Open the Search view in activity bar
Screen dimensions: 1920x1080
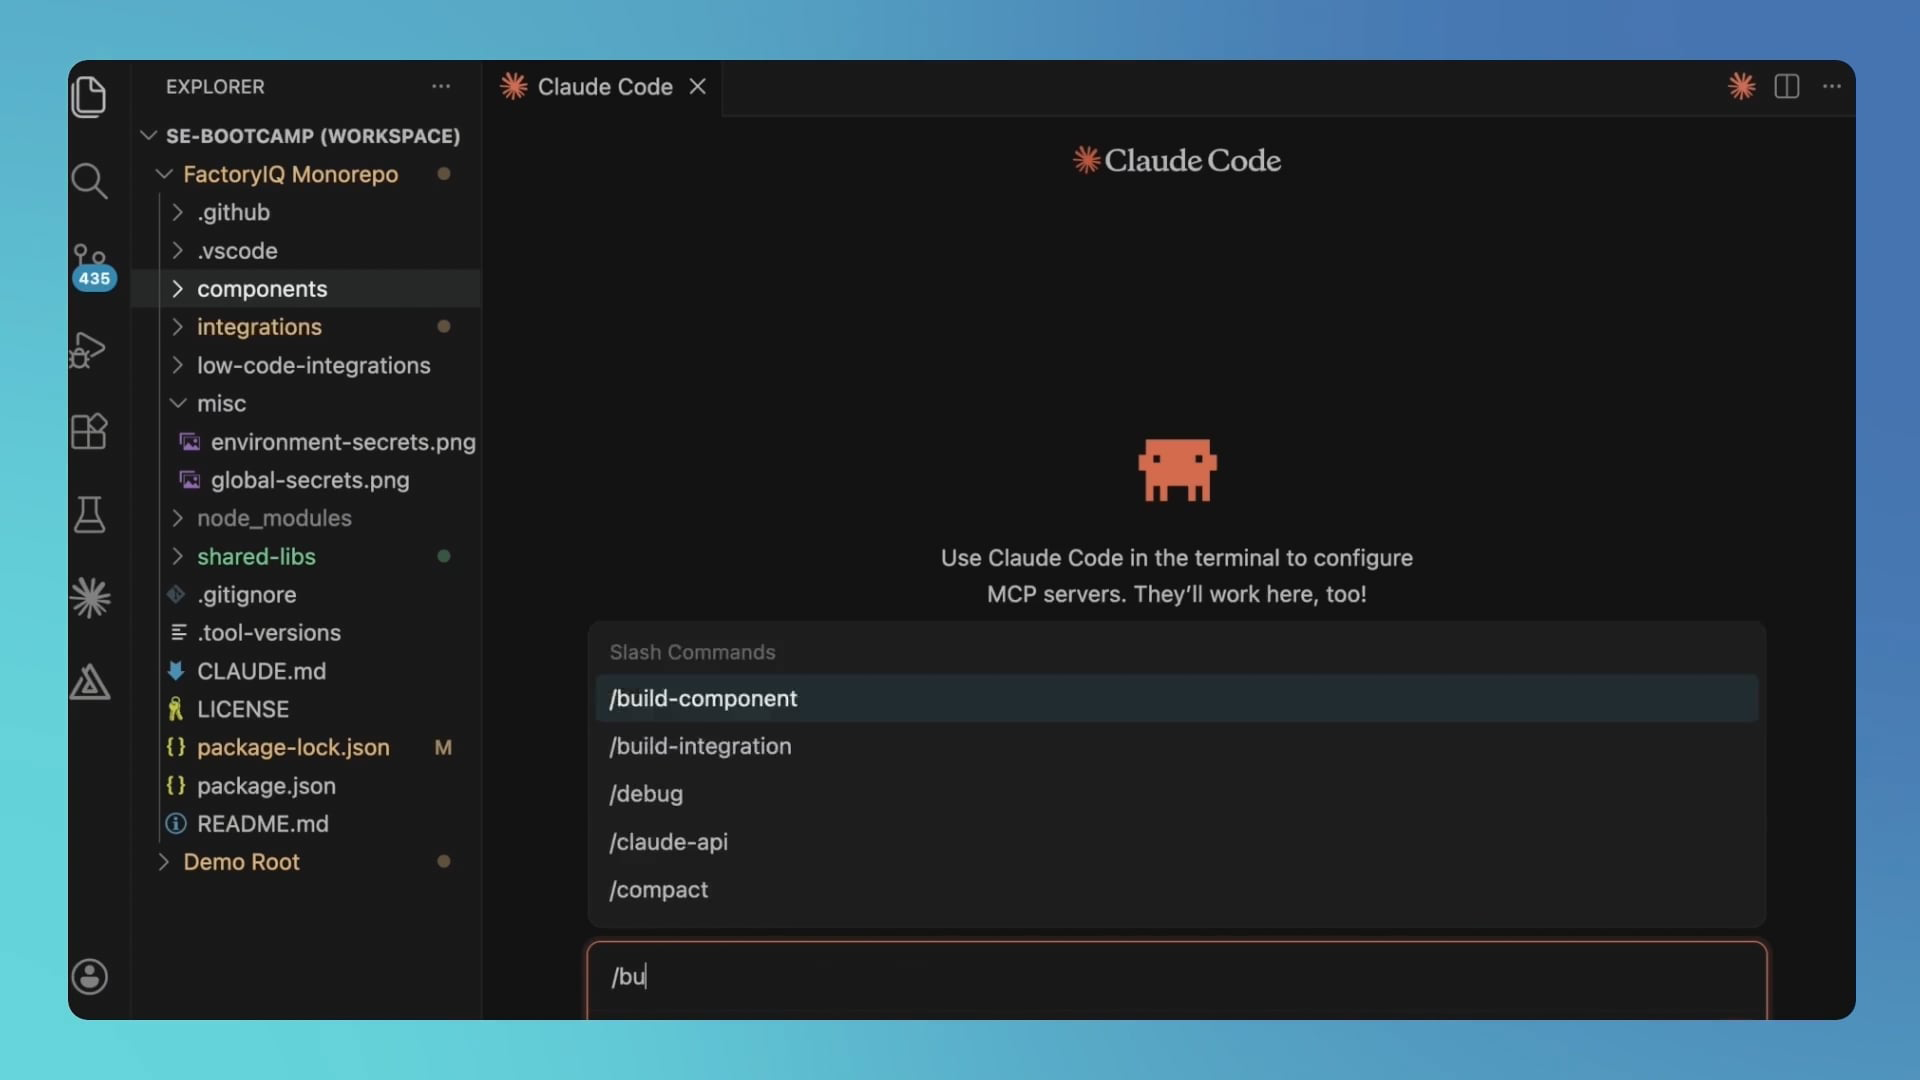click(89, 181)
